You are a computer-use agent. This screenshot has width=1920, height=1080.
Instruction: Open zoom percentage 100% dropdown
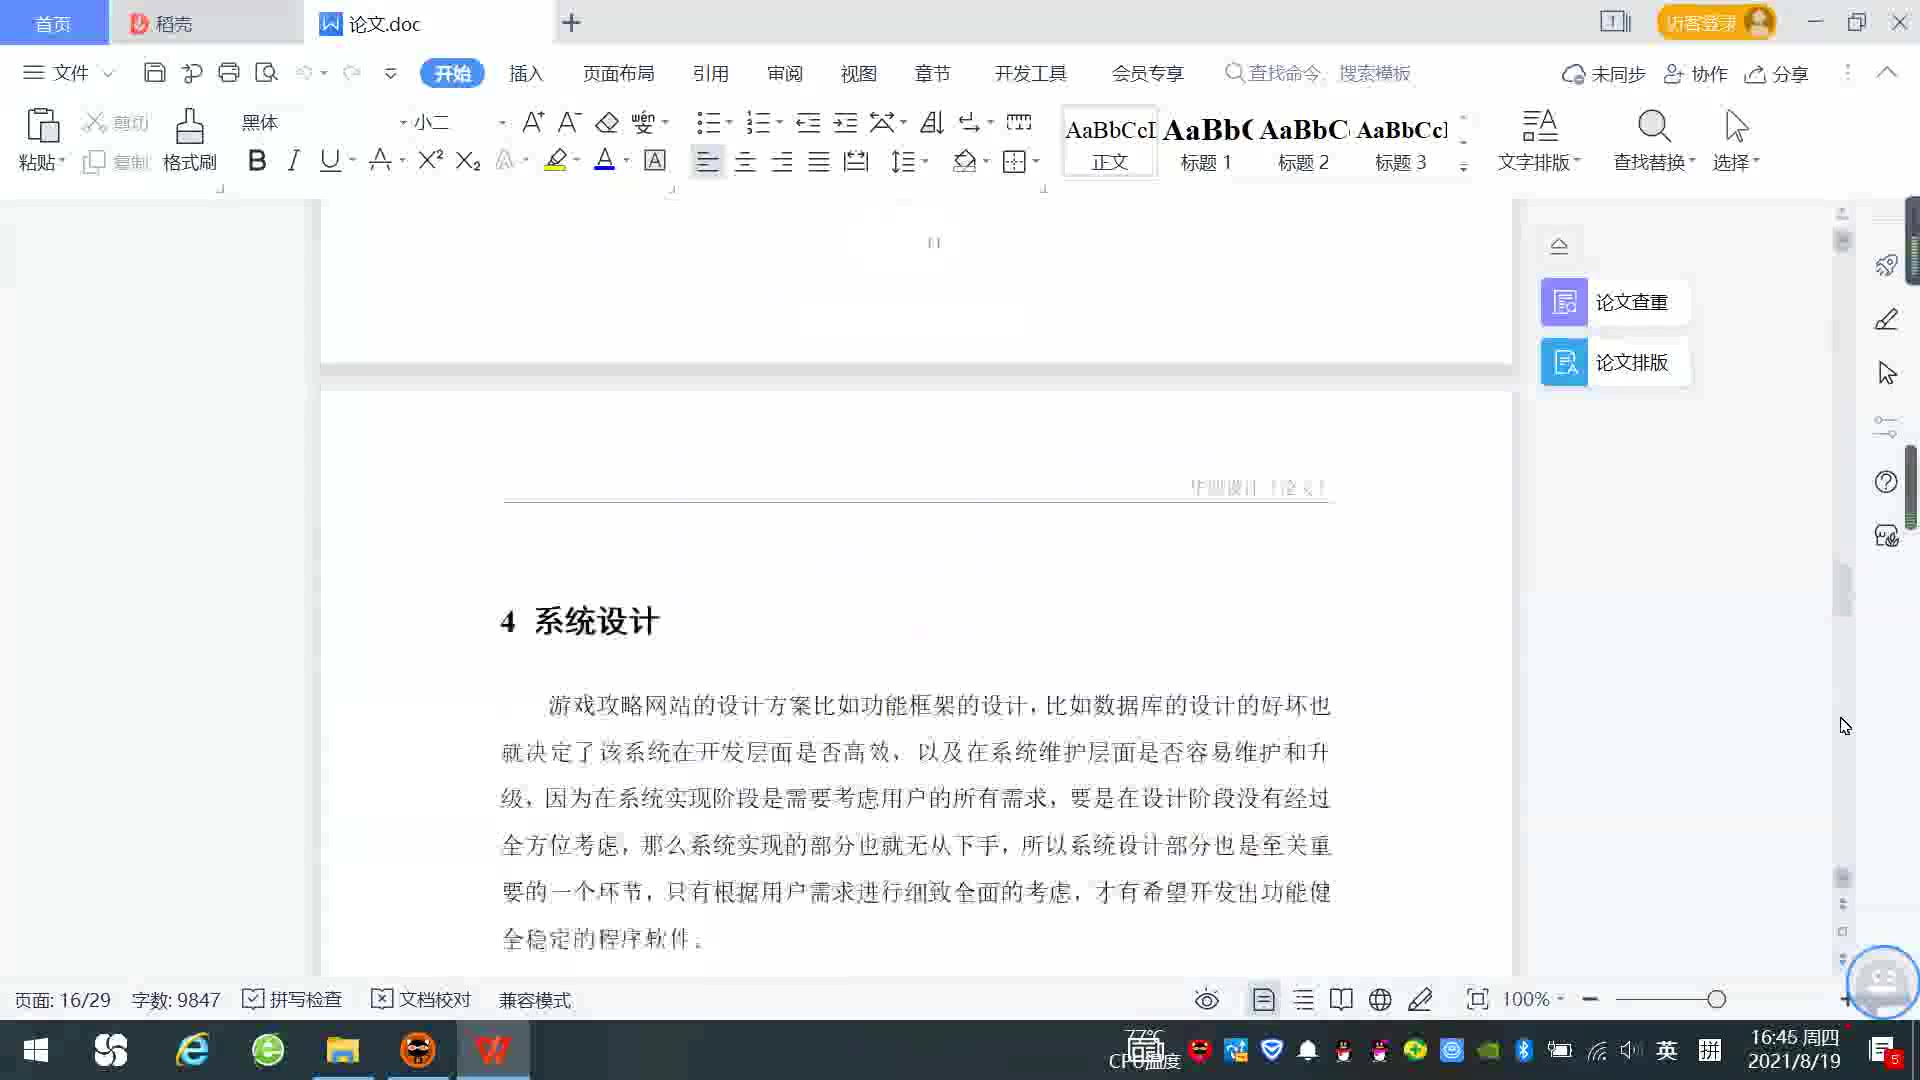pos(1533,1000)
